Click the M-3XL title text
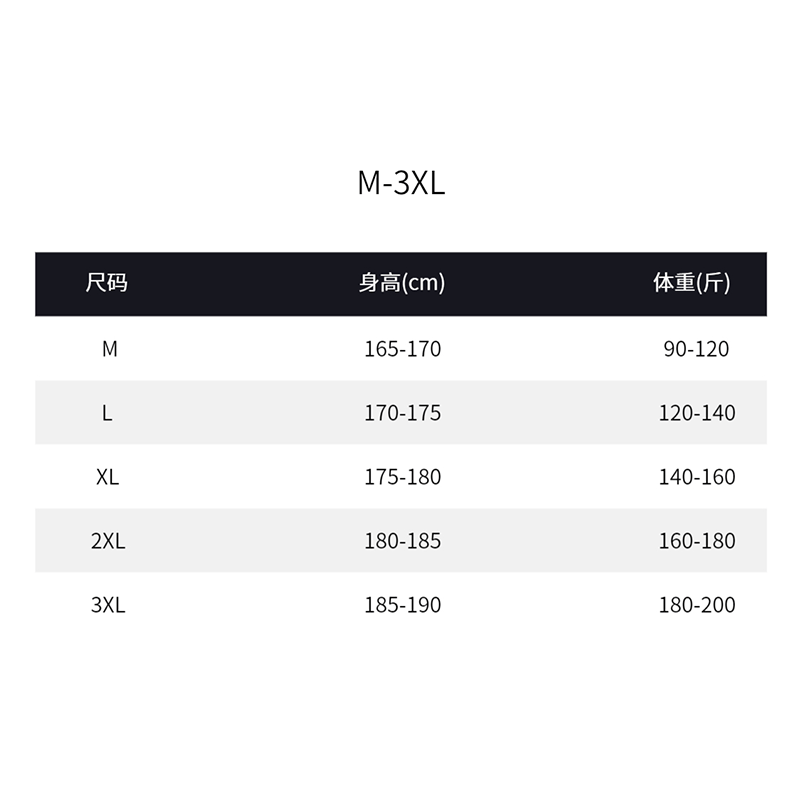Screen dimensions: 800x800 pos(401,182)
